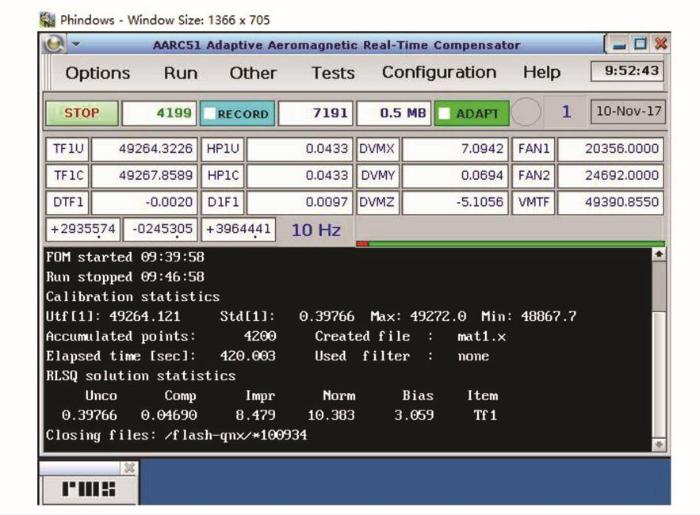Click the log scrollbar up arrow
The image size is (700, 515).
(659, 254)
